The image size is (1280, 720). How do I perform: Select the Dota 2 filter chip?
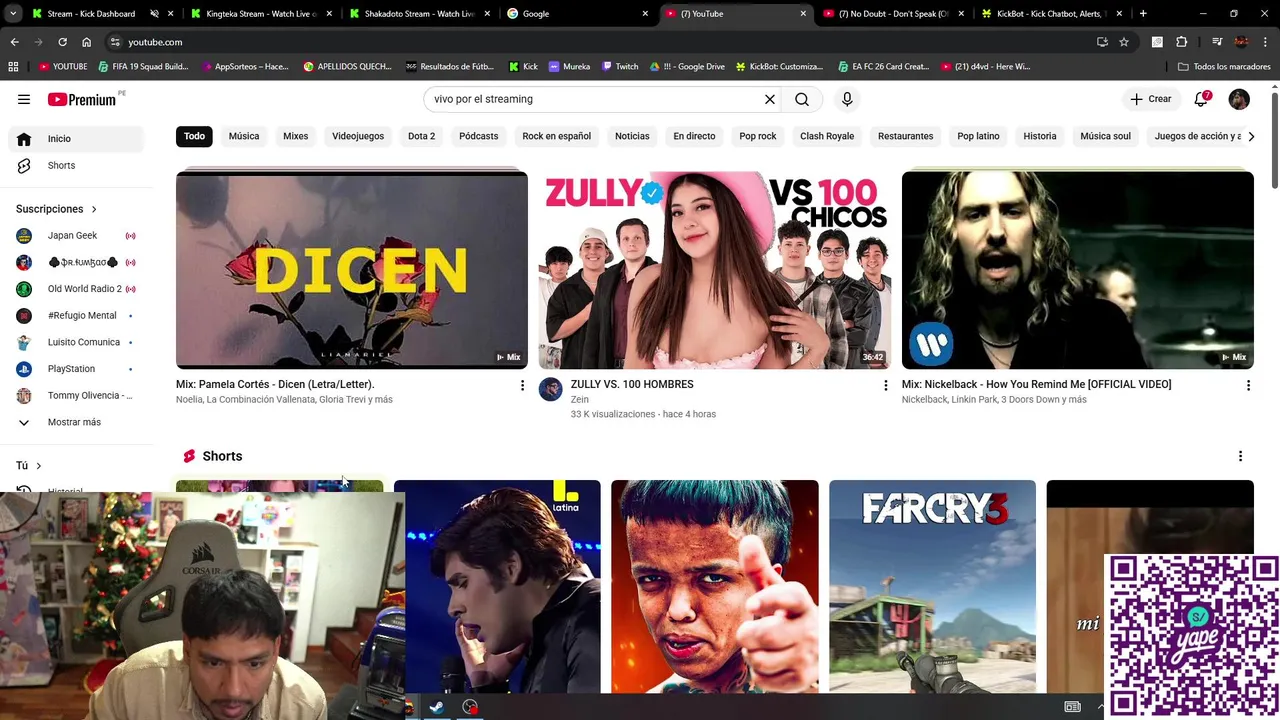[x=421, y=136]
